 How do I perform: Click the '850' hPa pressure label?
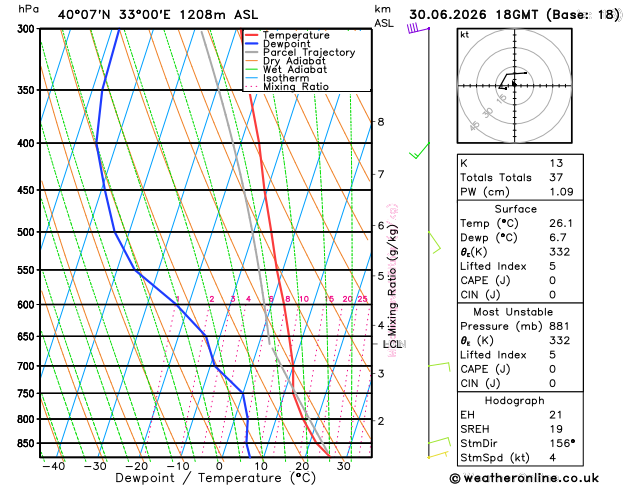28,443
